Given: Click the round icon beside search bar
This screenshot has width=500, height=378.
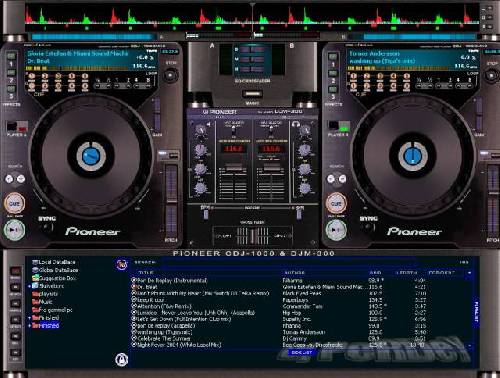Looking at the screenshot, I should click(122, 264).
